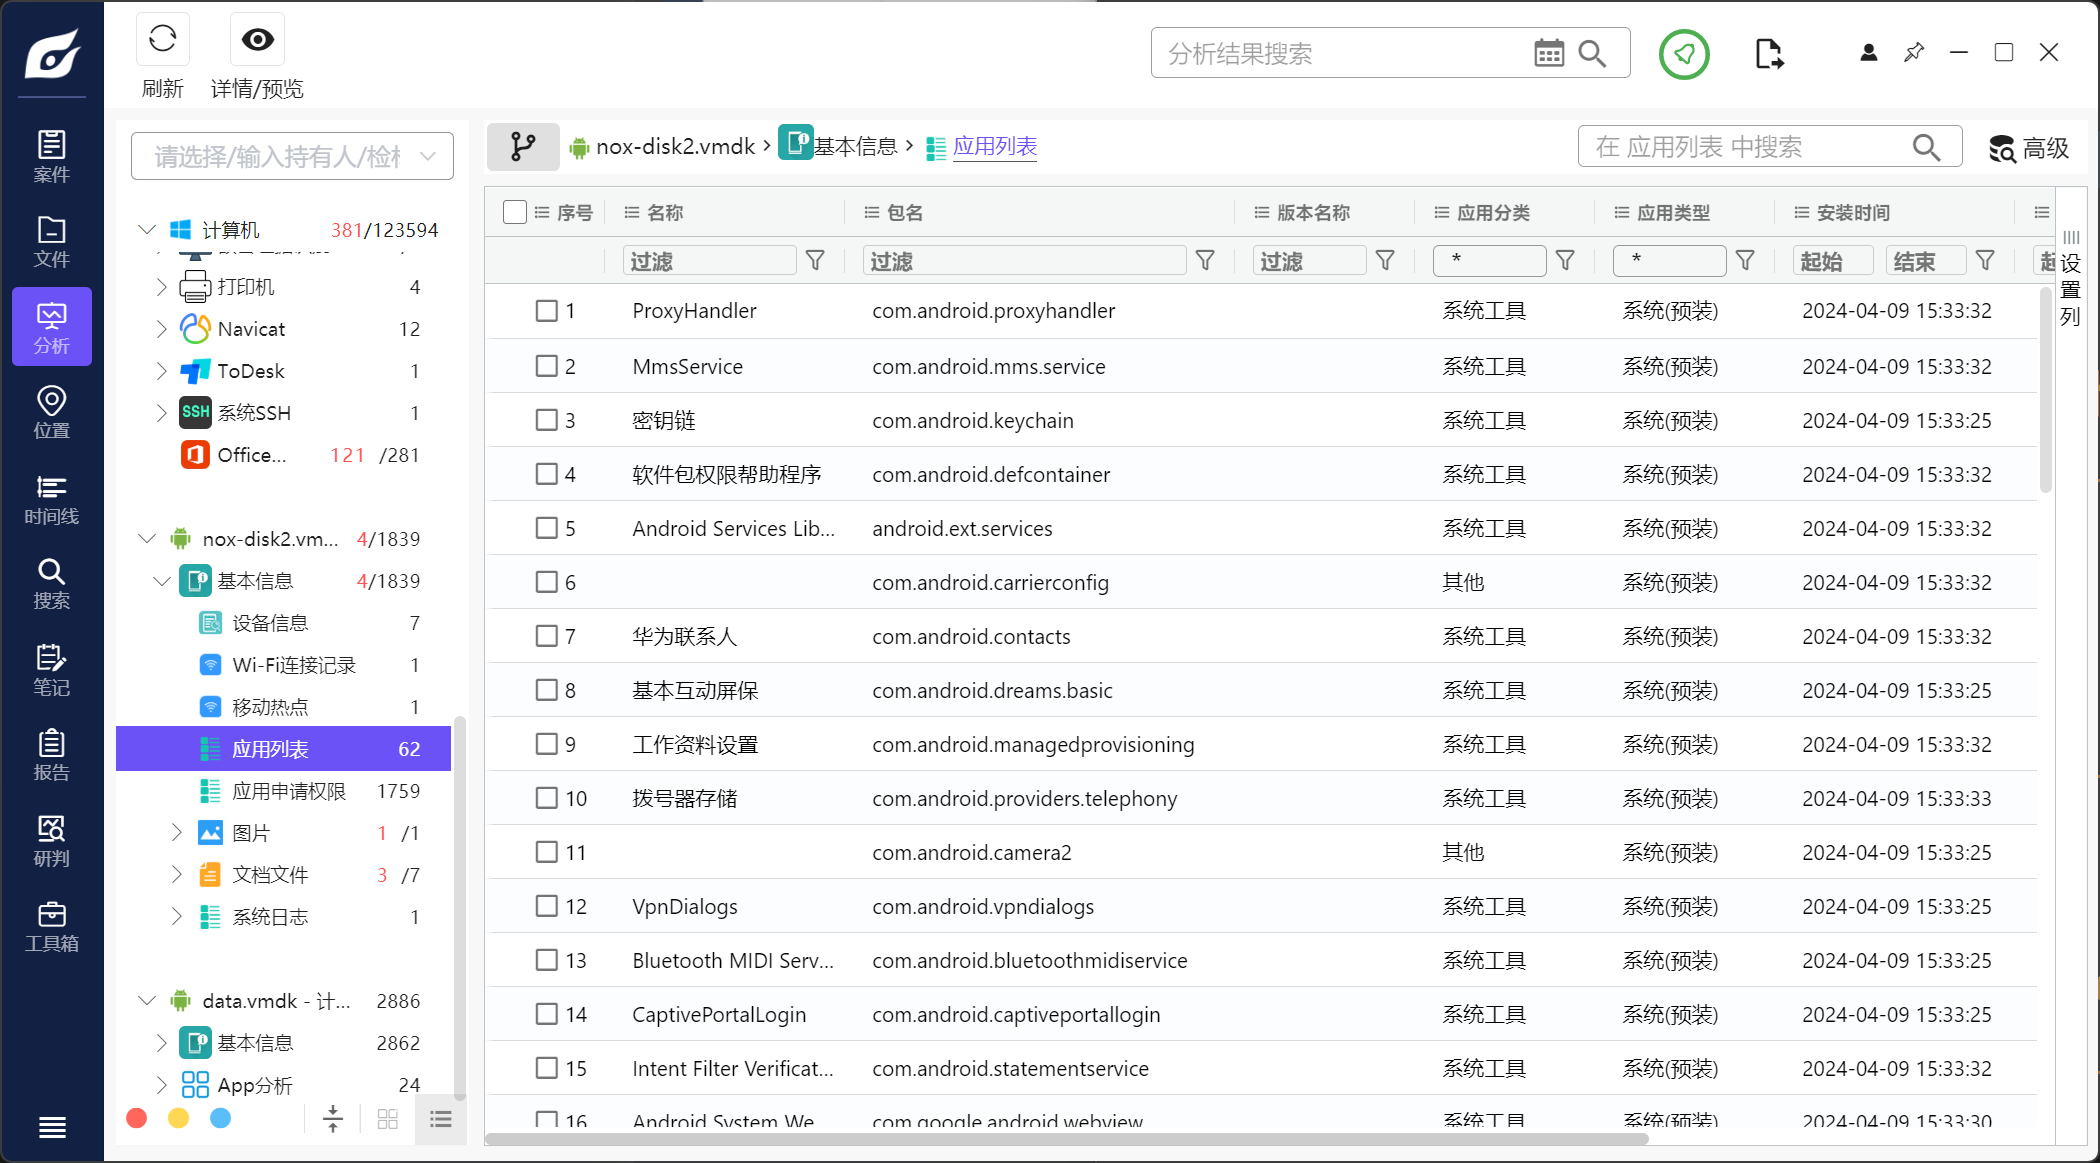Select 设备信息 in the tree

tap(270, 623)
